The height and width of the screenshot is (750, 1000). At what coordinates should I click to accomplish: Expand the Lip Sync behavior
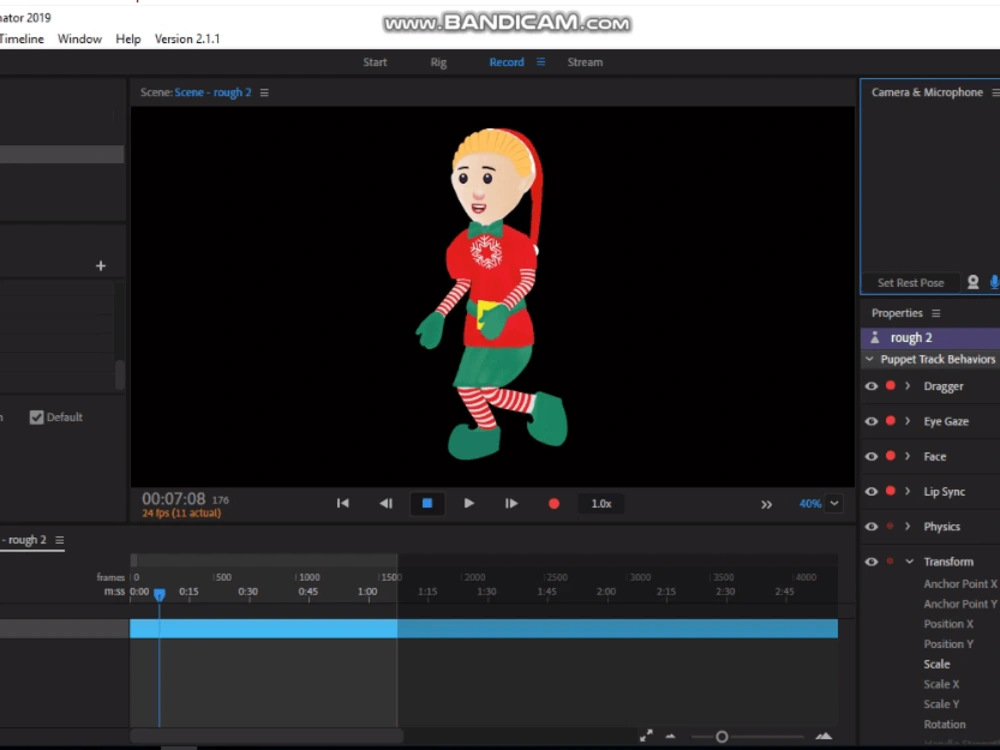tap(908, 491)
